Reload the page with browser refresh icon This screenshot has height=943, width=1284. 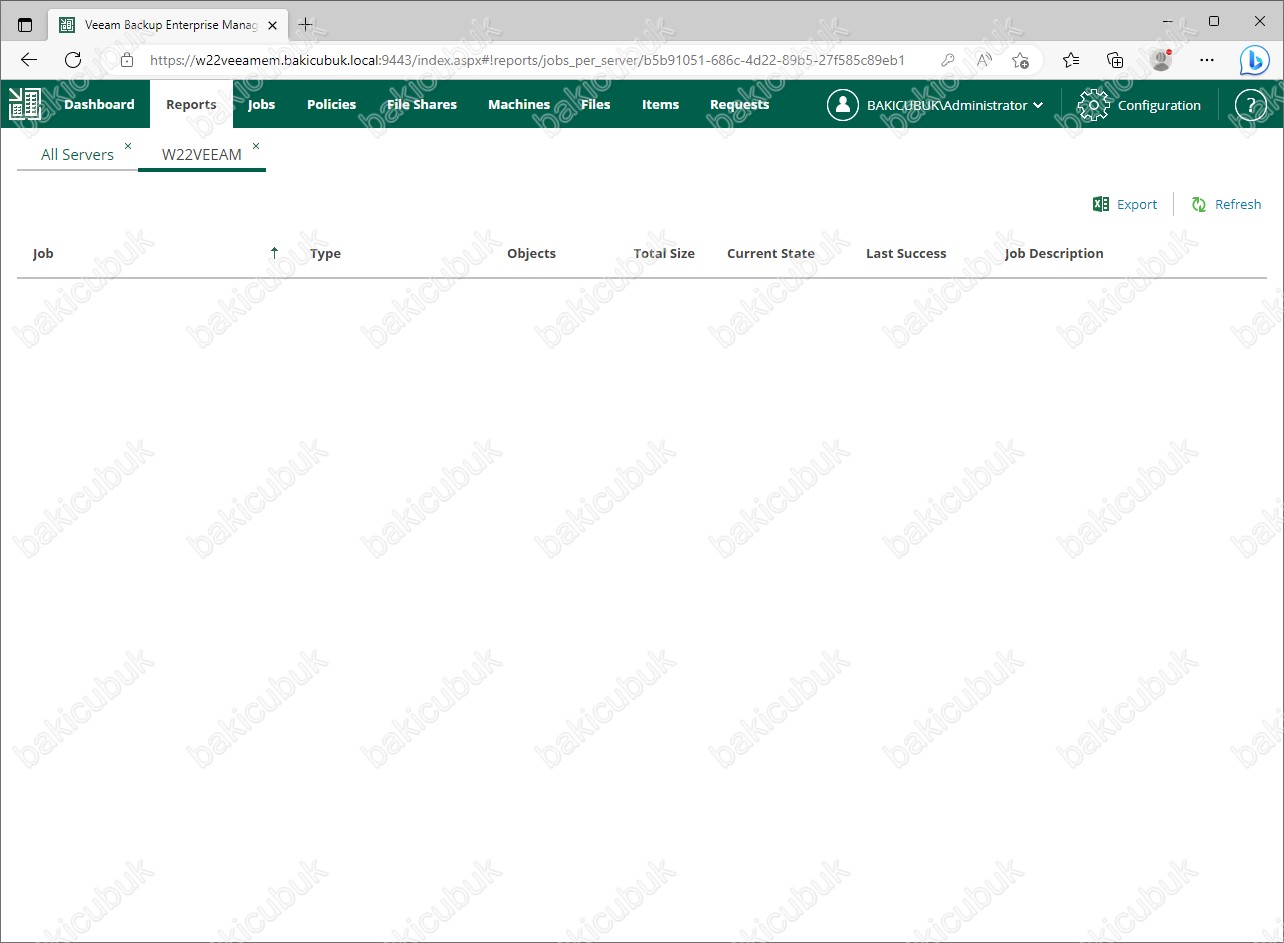pyautogui.click(x=73, y=60)
